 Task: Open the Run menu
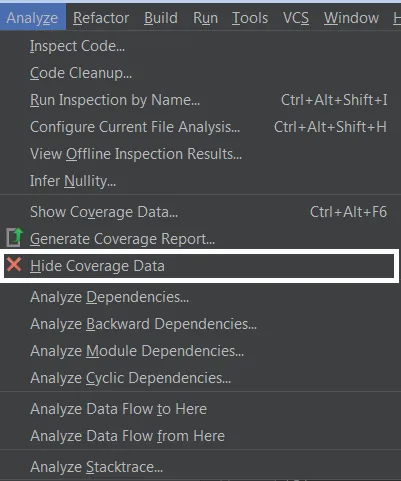[x=205, y=18]
